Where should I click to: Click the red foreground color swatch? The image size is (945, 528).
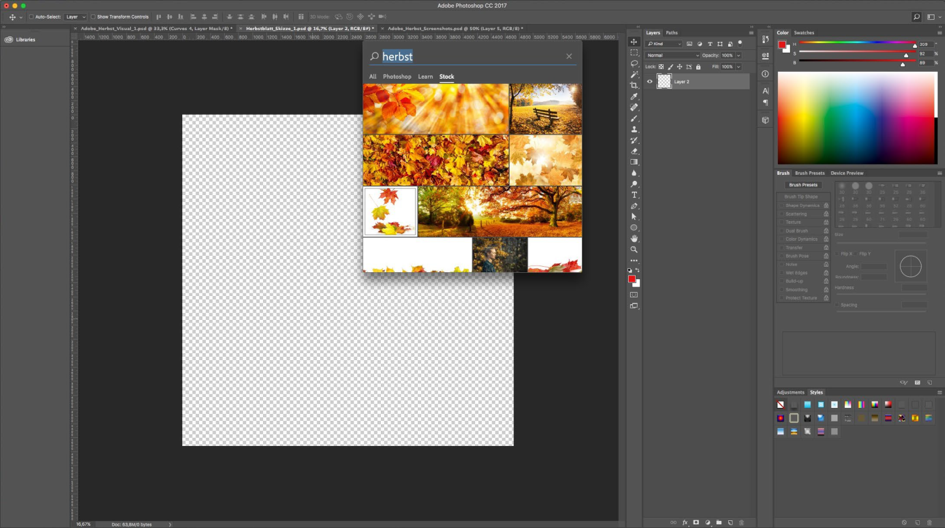(632, 279)
